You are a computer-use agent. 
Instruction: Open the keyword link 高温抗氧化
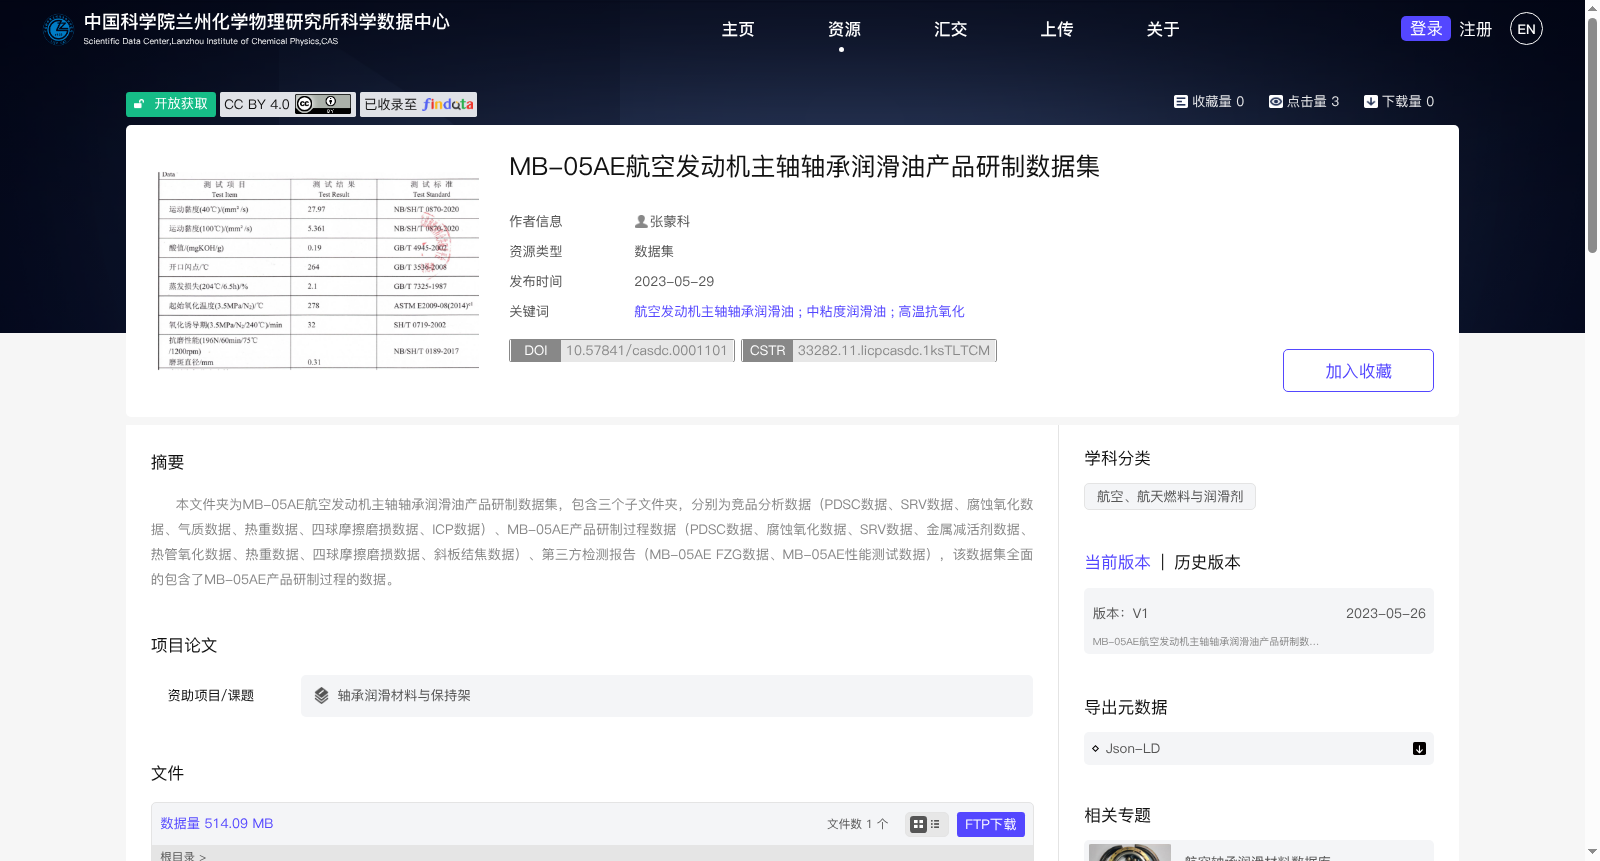[x=932, y=311]
